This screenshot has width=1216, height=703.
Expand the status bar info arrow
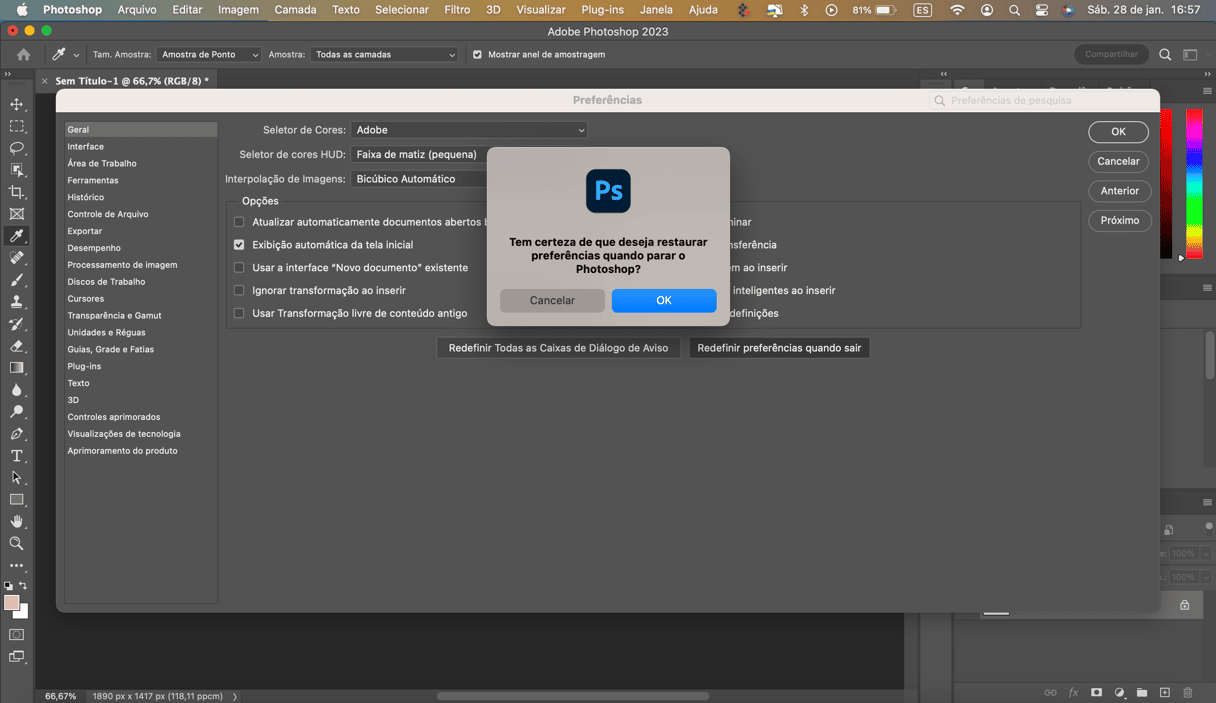[x=235, y=697]
